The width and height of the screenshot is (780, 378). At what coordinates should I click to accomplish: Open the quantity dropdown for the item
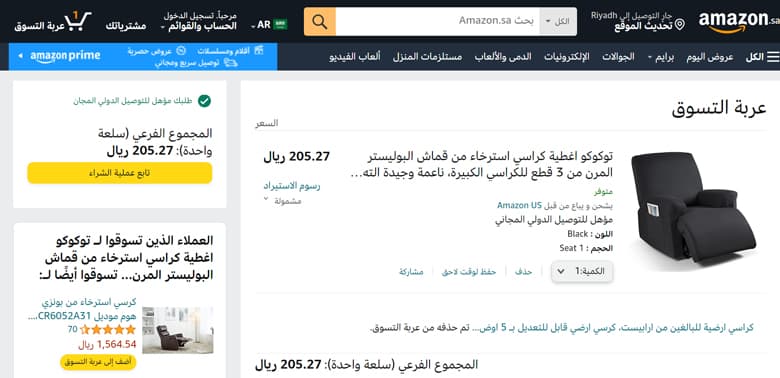click(582, 272)
